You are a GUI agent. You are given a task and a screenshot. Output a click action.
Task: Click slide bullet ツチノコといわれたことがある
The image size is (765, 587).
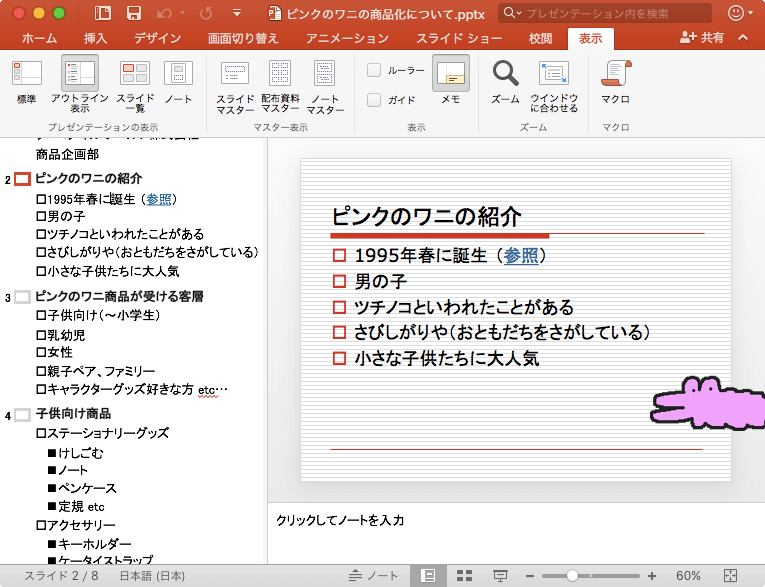(463, 307)
